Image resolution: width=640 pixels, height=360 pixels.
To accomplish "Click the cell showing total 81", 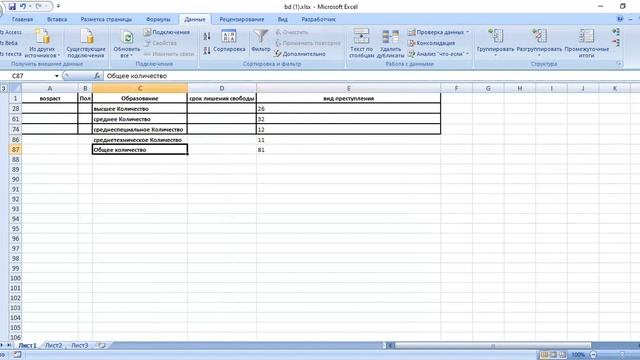I will [349, 150].
